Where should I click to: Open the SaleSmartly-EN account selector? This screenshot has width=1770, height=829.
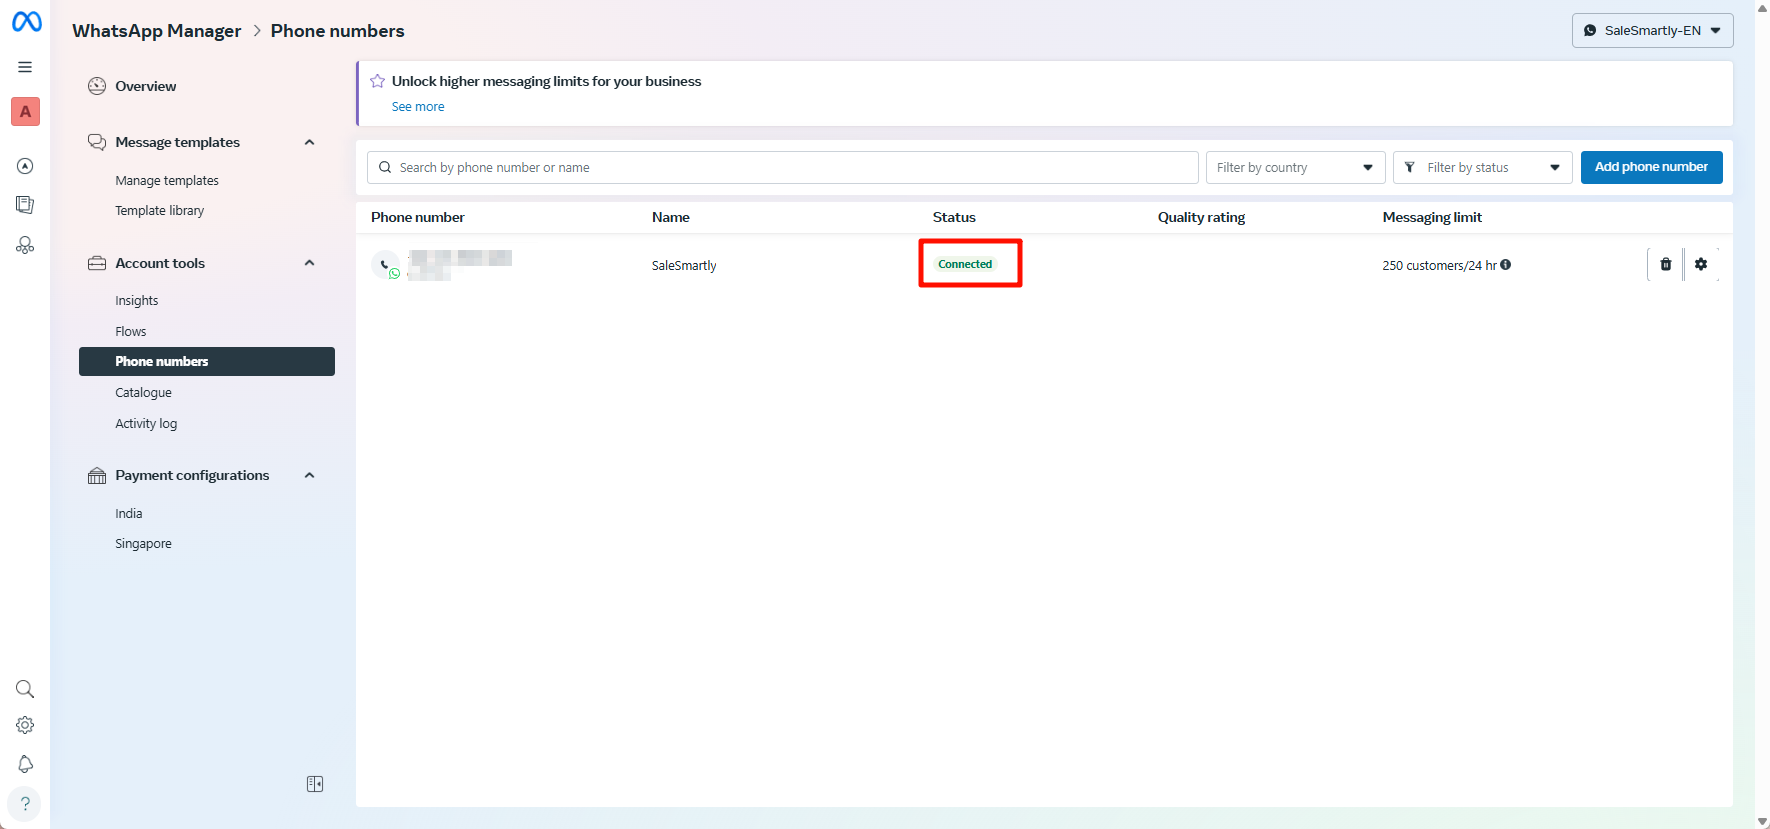[x=1652, y=30]
